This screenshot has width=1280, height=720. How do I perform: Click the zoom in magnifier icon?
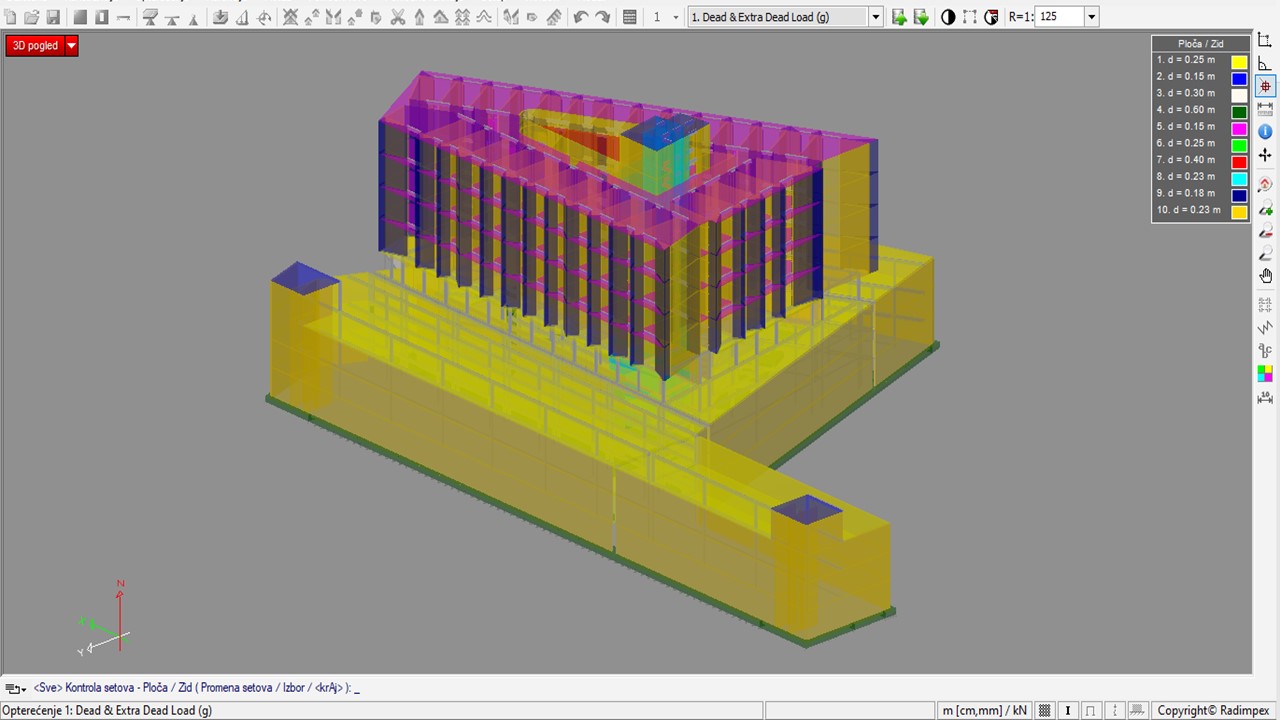coord(1265,208)
